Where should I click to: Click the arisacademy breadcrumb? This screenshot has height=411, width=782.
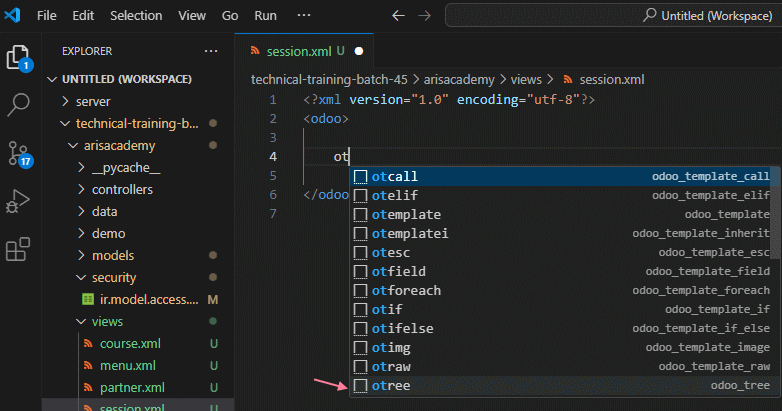(459, 79)
